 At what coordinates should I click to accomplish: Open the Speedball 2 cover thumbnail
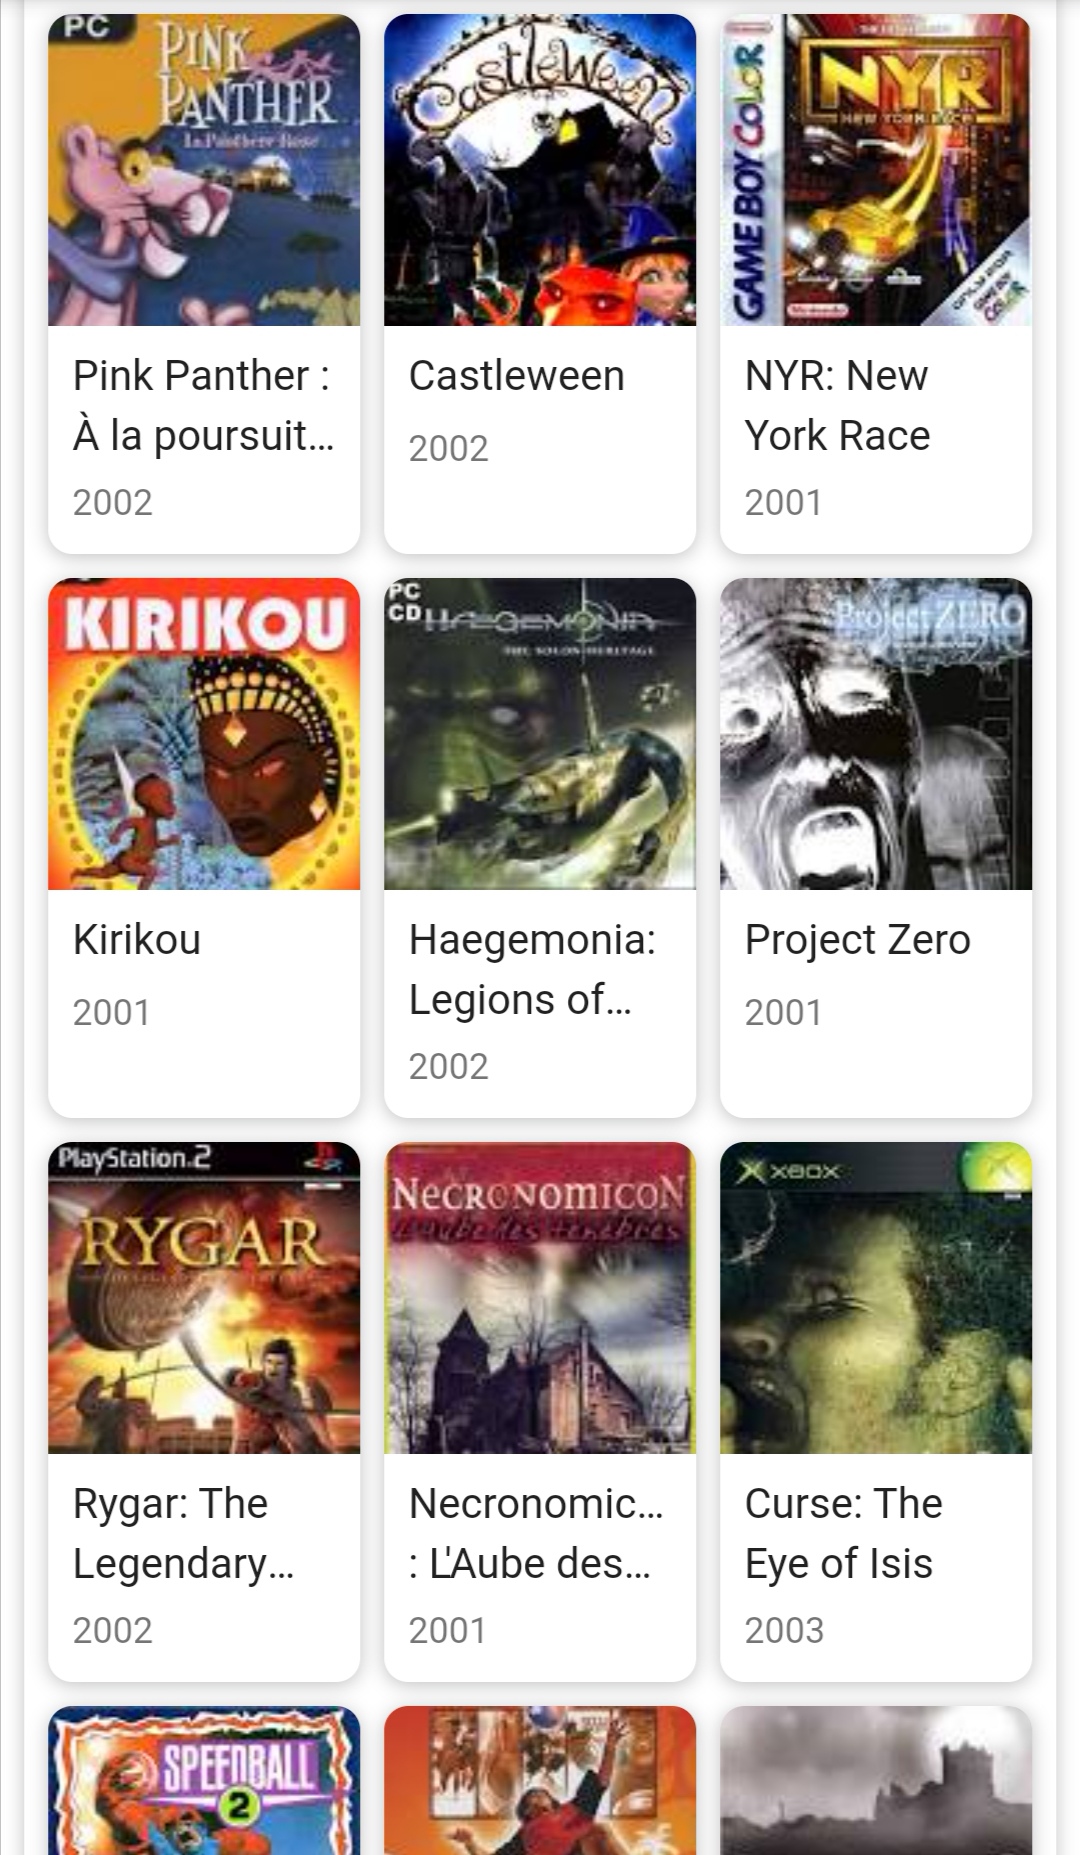[204, 1780]
